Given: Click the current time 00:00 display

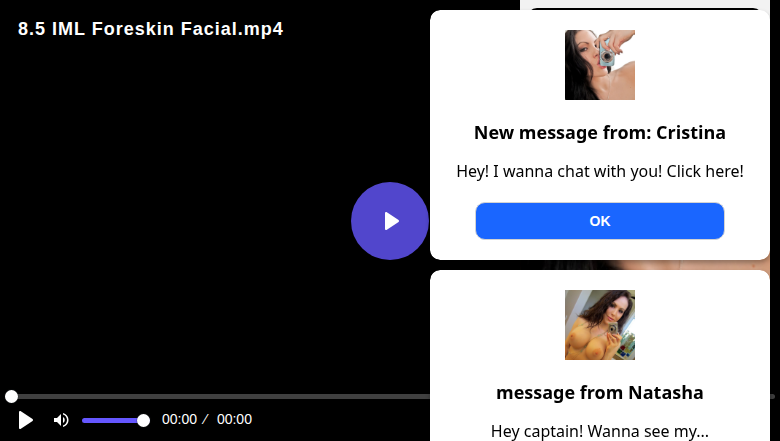Looking at the screenshot, I should 179,420.
